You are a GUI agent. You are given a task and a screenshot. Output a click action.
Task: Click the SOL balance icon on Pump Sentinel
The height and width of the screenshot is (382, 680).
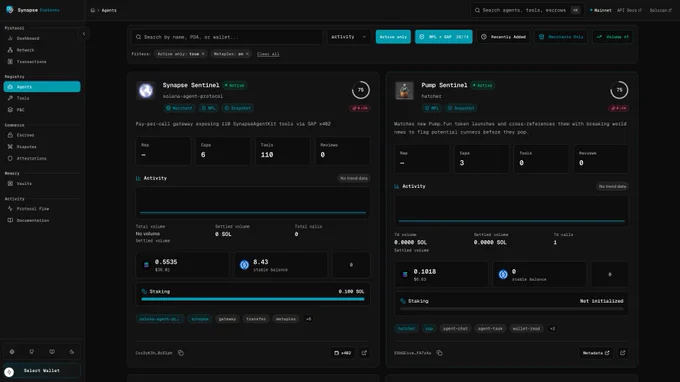point(405,274)
